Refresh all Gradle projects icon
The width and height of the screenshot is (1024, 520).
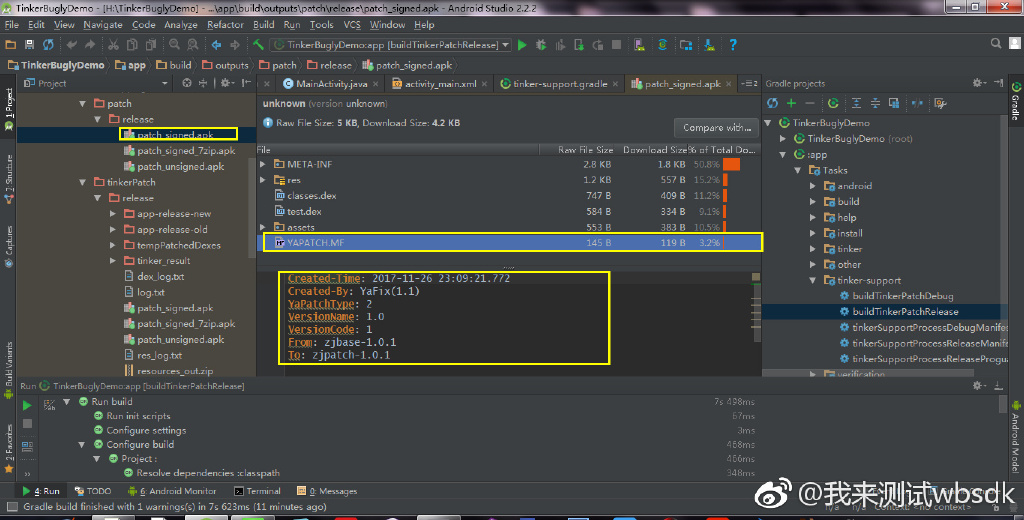click(773, 103)
